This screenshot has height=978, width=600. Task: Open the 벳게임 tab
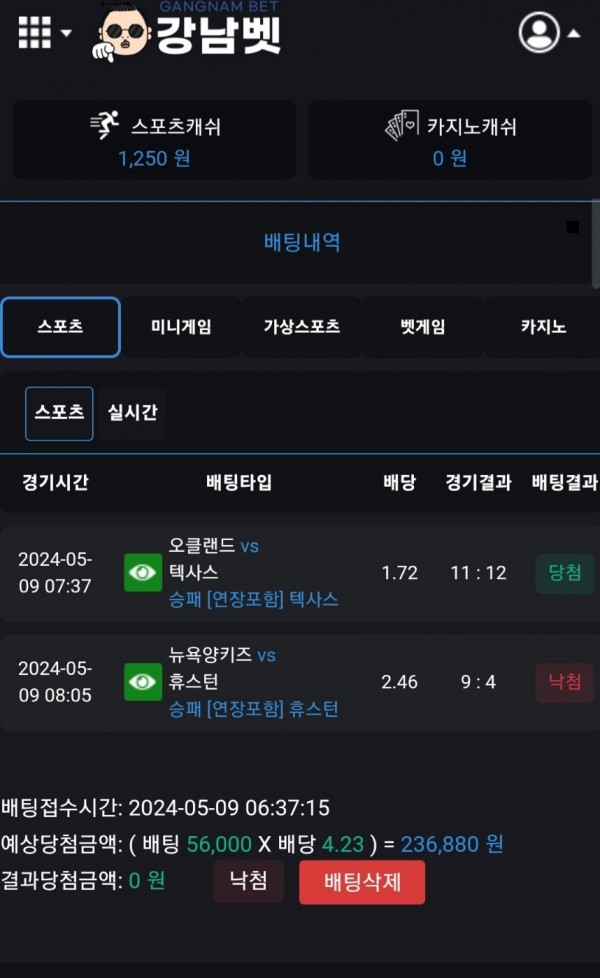tap(422, 327)
